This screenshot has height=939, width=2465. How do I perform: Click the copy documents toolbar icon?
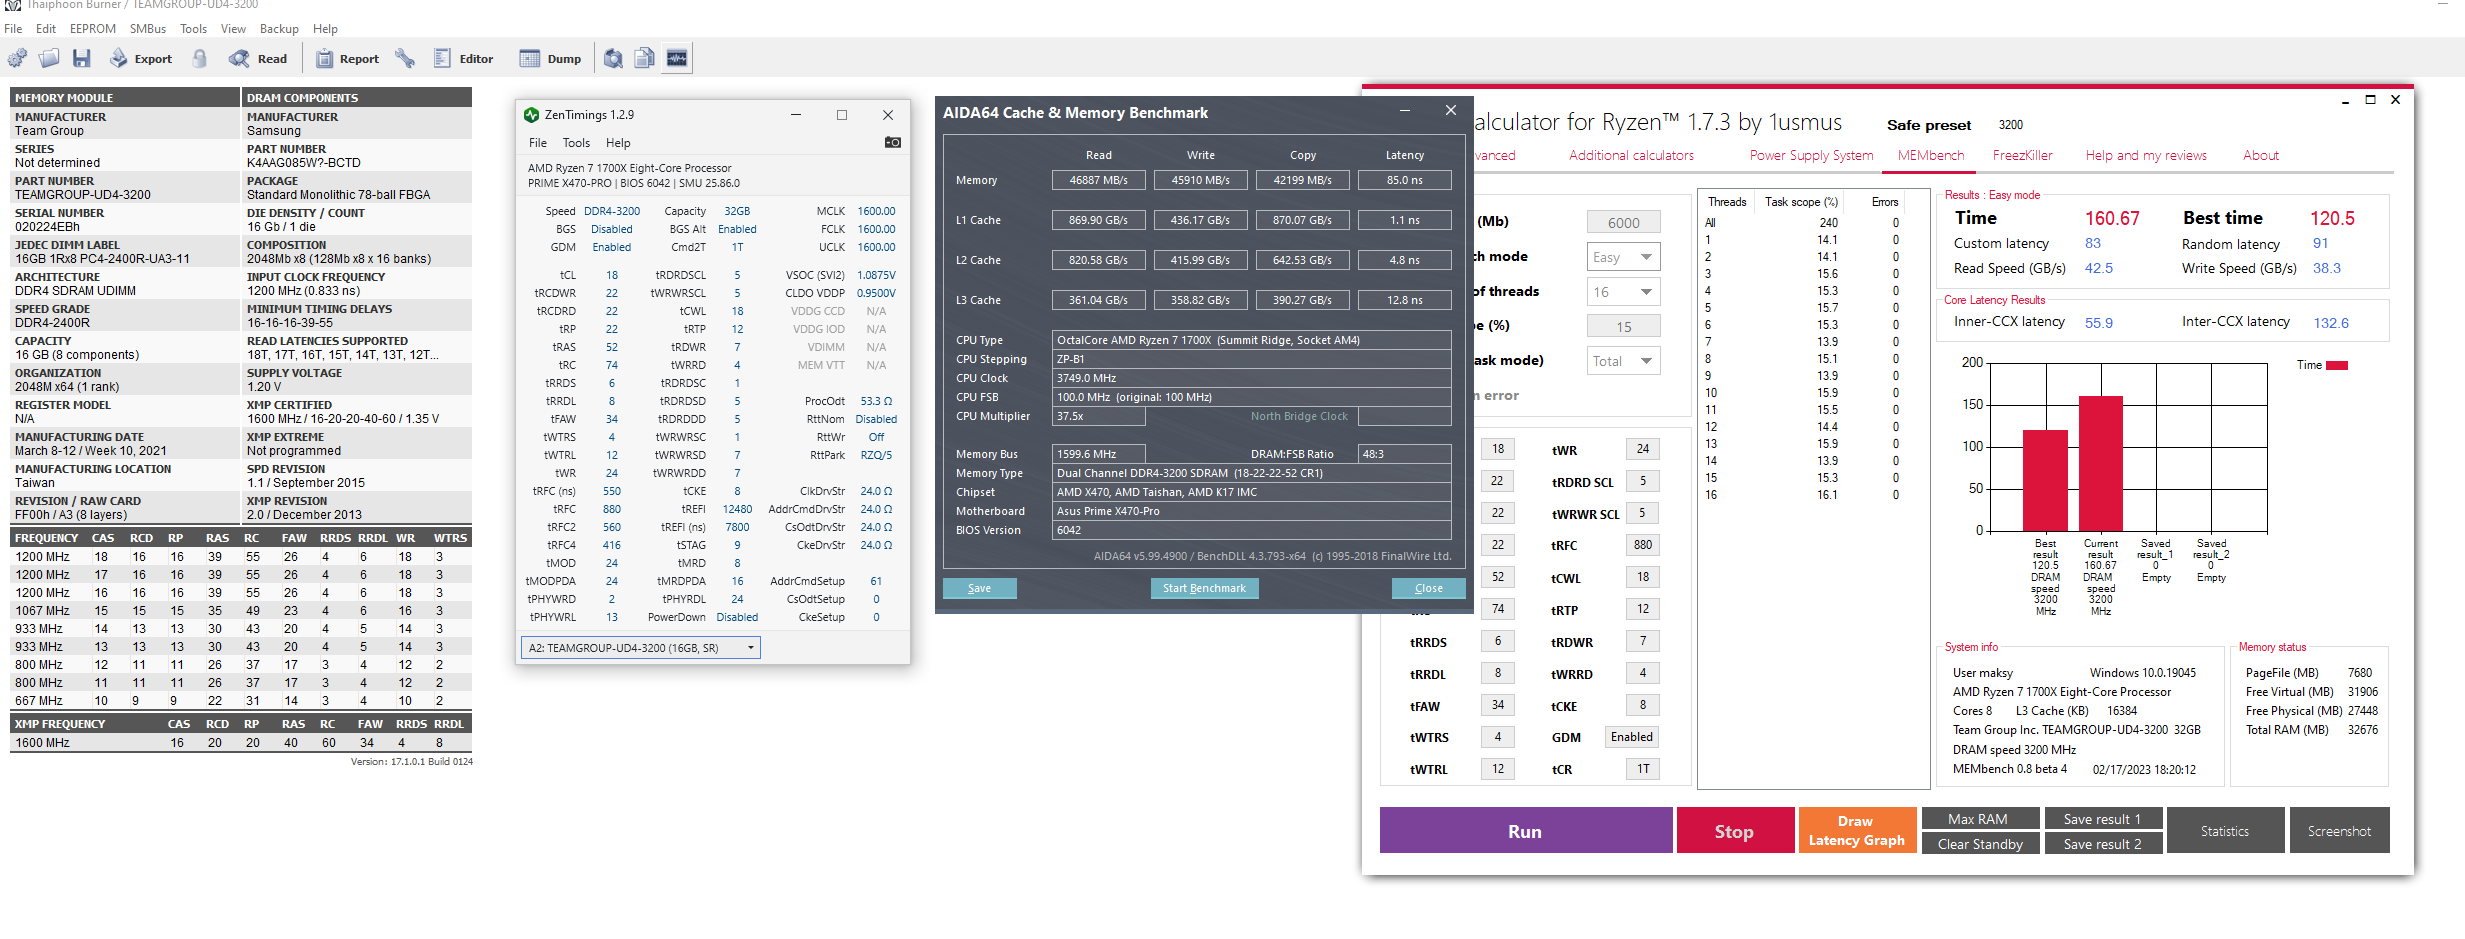click(x=645, y=59)
